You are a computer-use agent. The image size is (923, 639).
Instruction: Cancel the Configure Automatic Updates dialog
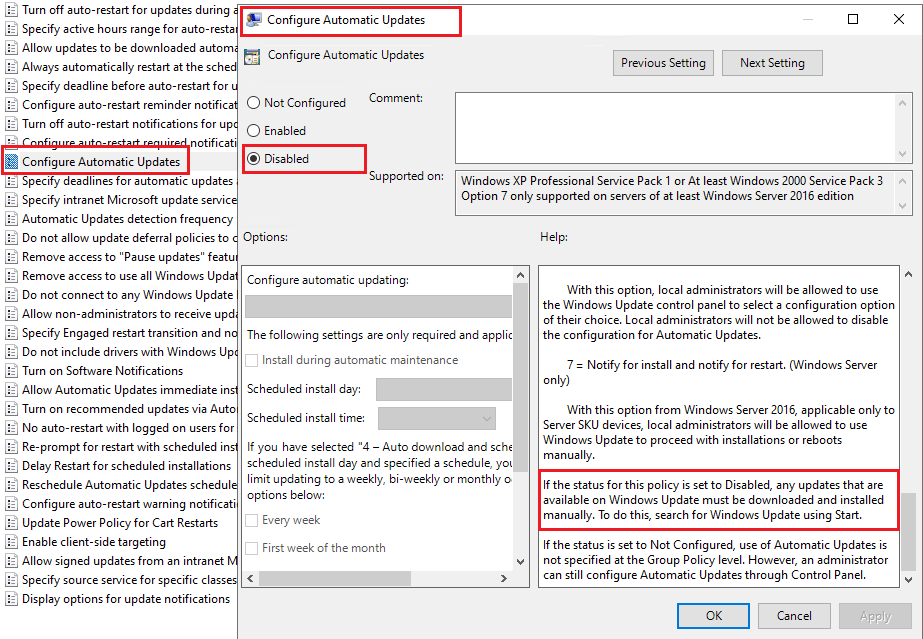tap(794, 615)
